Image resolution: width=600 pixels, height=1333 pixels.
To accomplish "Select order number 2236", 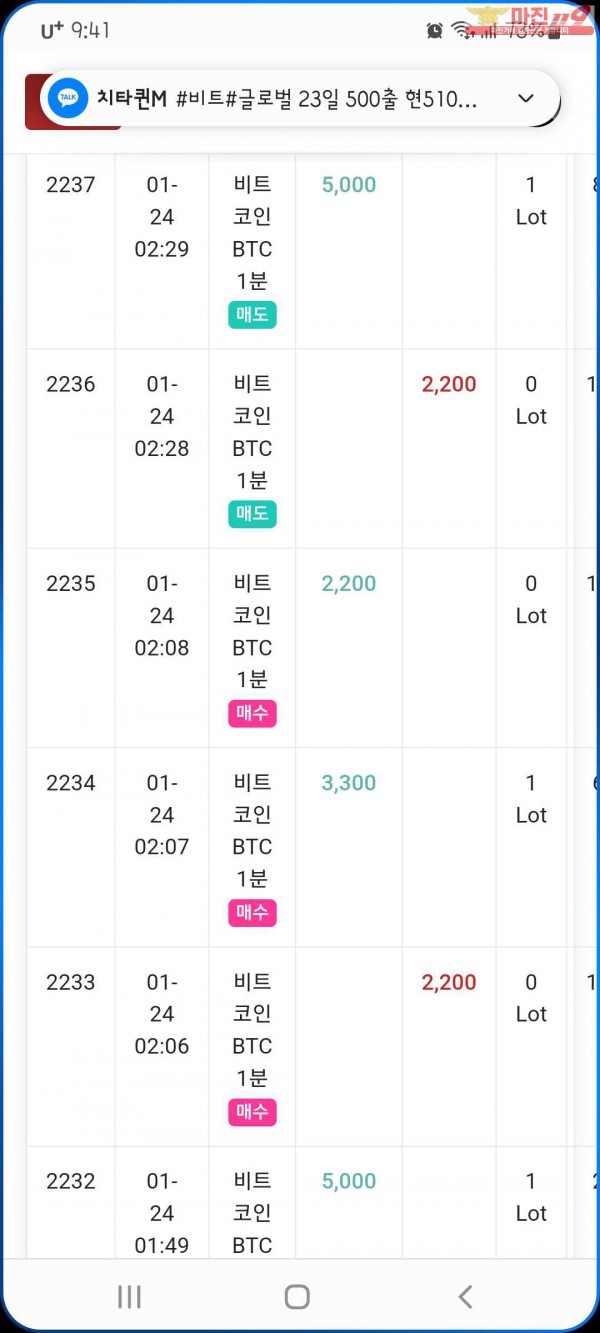I will tap(71, 384).
